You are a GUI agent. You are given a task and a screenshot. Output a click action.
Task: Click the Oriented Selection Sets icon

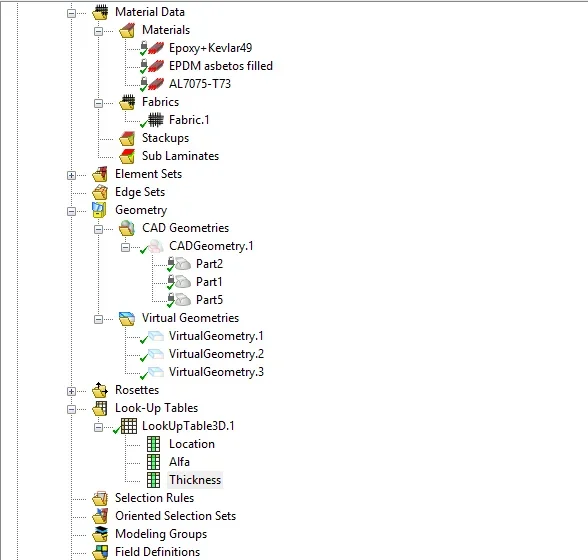click(x=100, y=516)
